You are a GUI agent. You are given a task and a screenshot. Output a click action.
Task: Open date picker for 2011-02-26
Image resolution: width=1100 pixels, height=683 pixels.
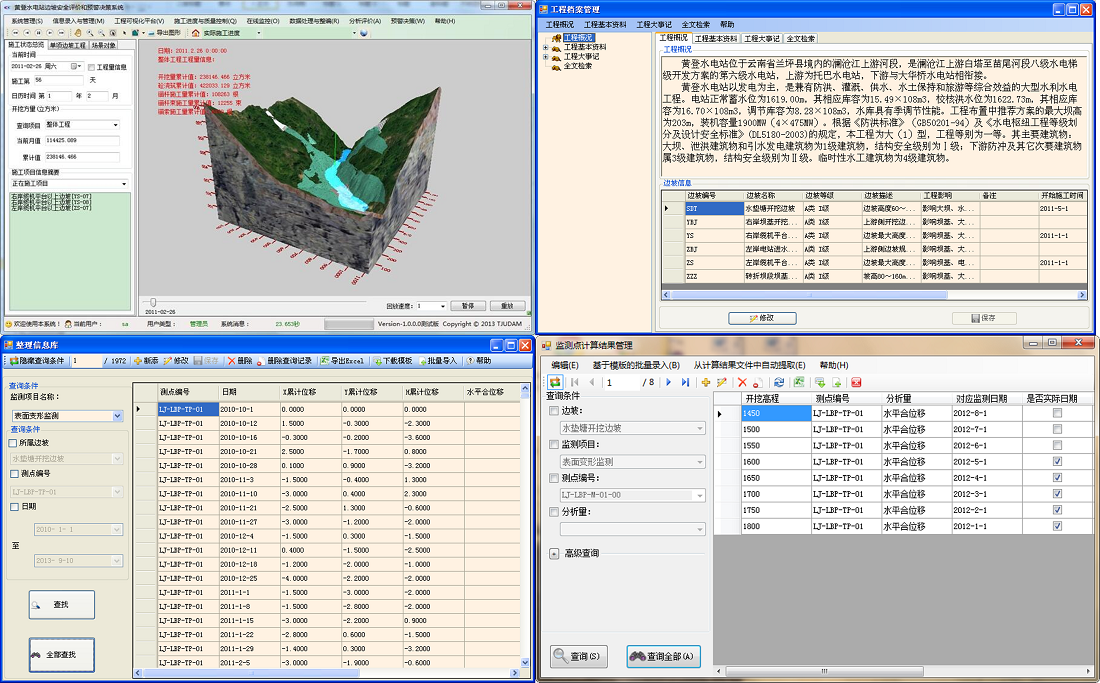(x=75, y=67)
